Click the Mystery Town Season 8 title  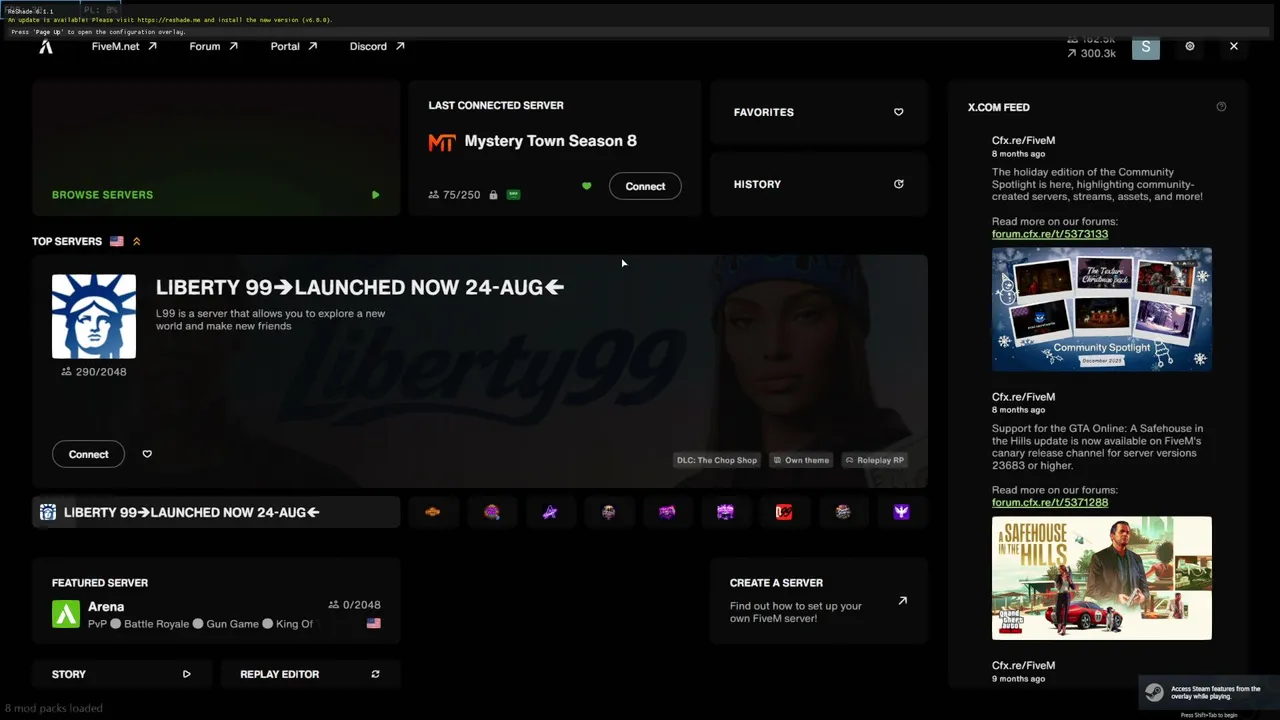click(551, 141)
